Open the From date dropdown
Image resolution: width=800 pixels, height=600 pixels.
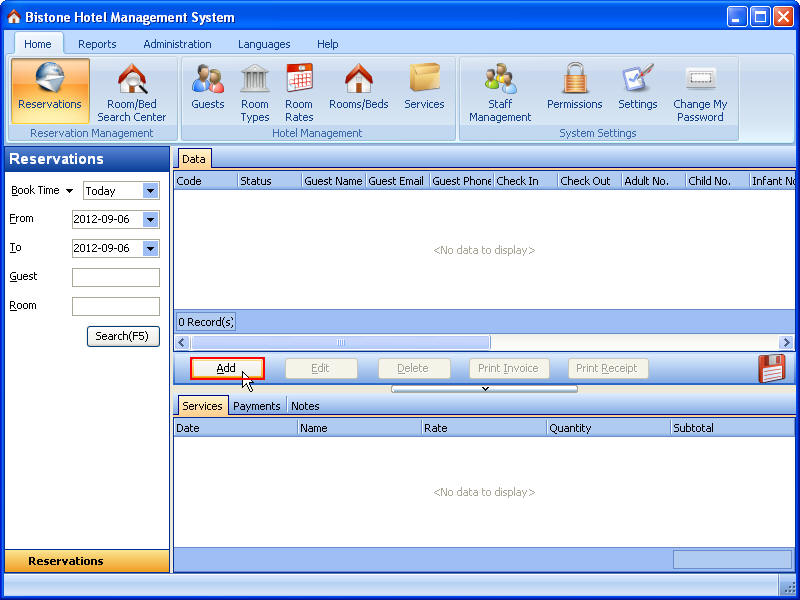[x=151, y=219]
